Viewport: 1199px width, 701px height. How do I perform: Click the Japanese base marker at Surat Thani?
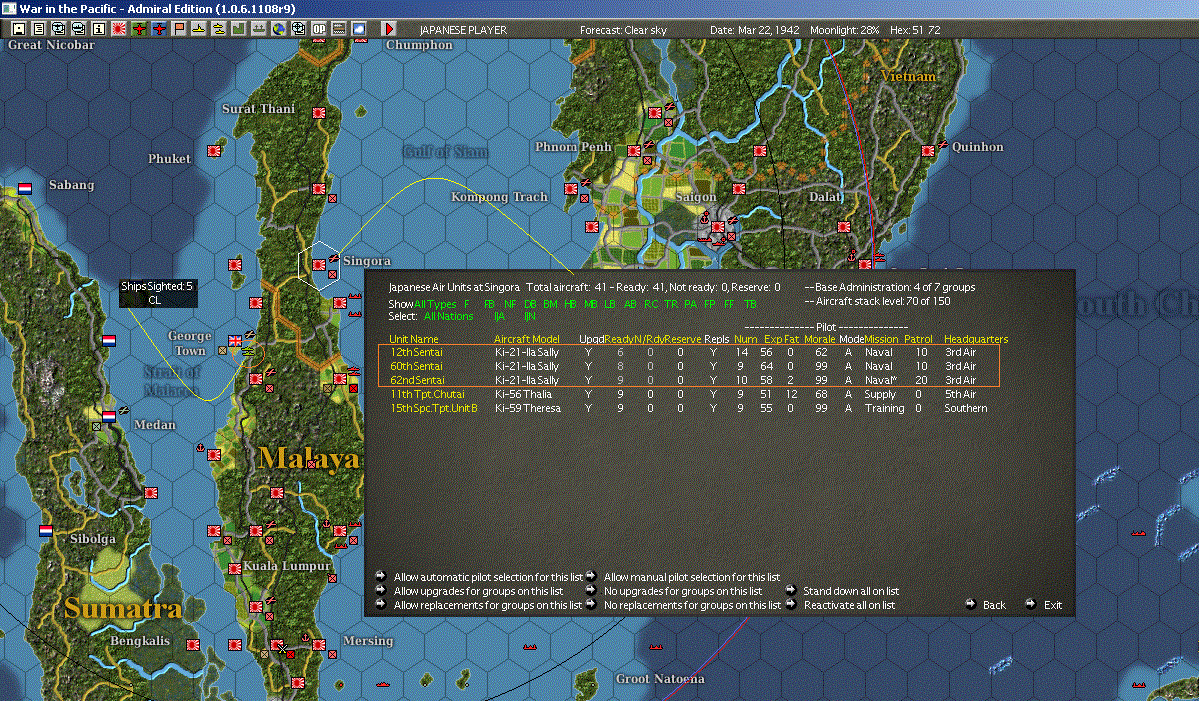tap(319, 112)
